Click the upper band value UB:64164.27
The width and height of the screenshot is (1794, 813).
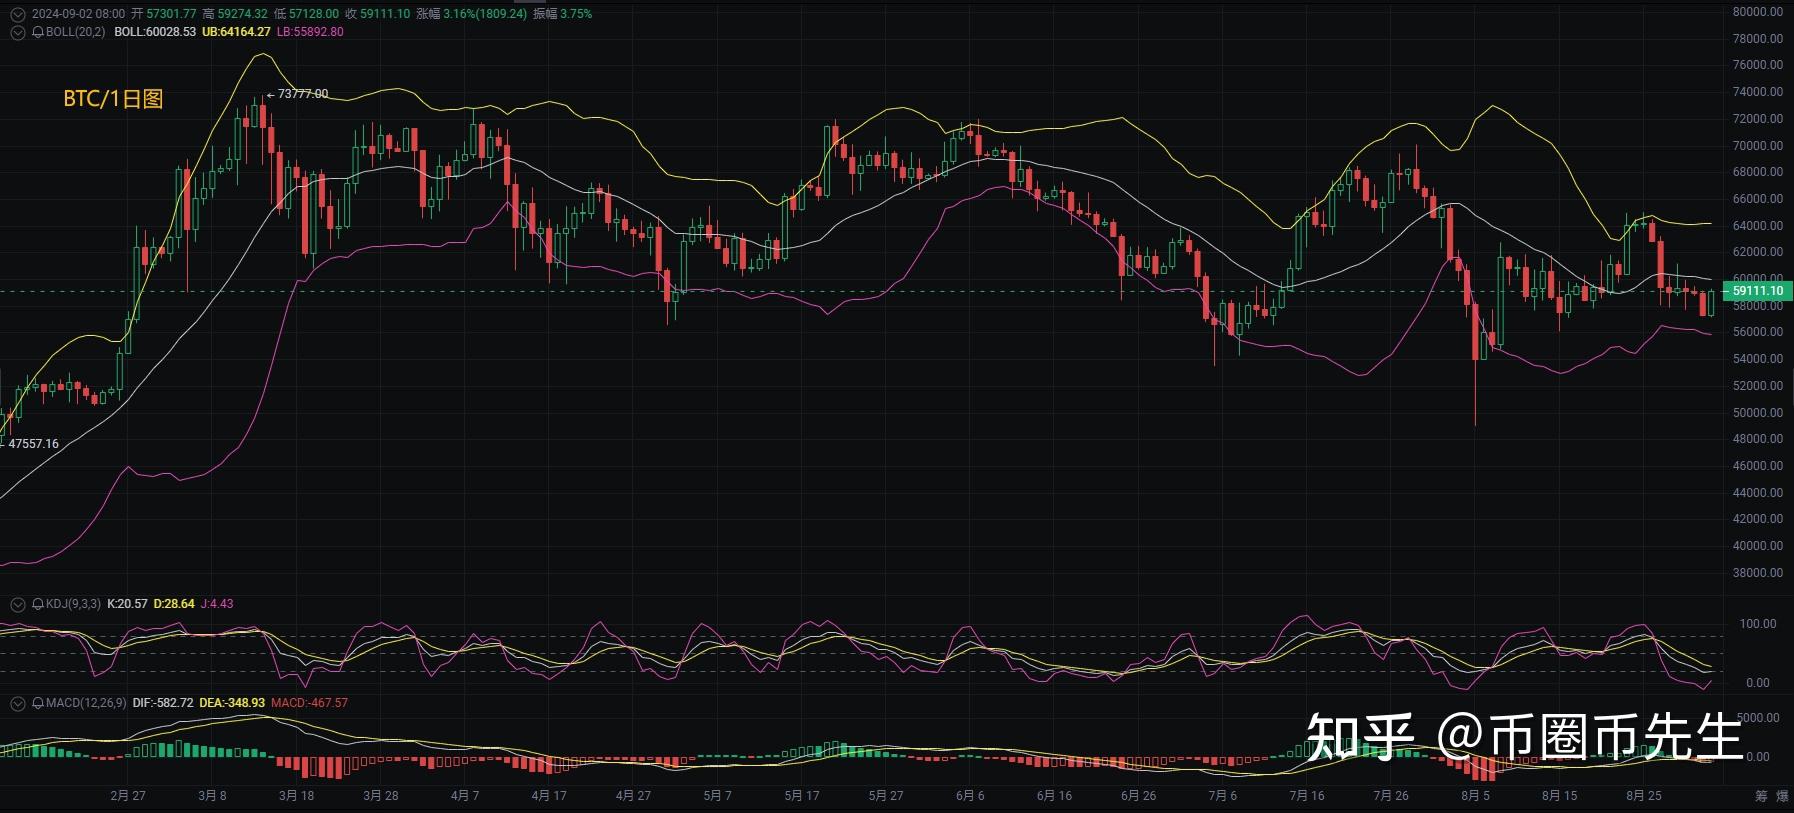click(x=236, y=32)
